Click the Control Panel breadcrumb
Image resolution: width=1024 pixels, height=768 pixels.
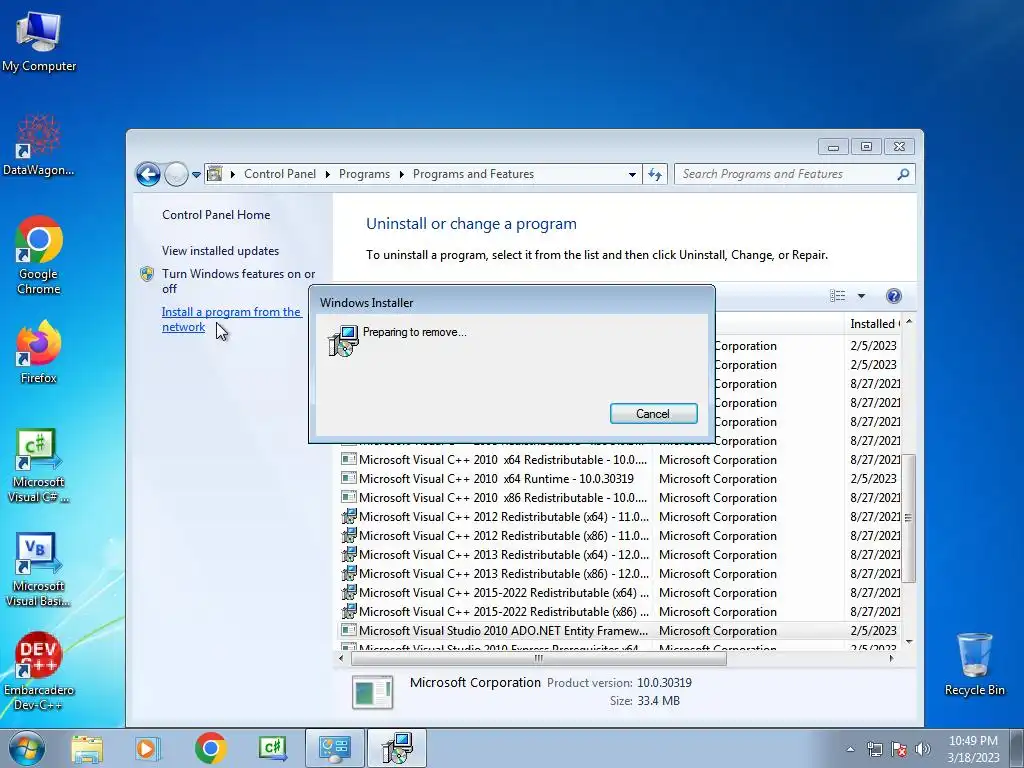(280, 174)
